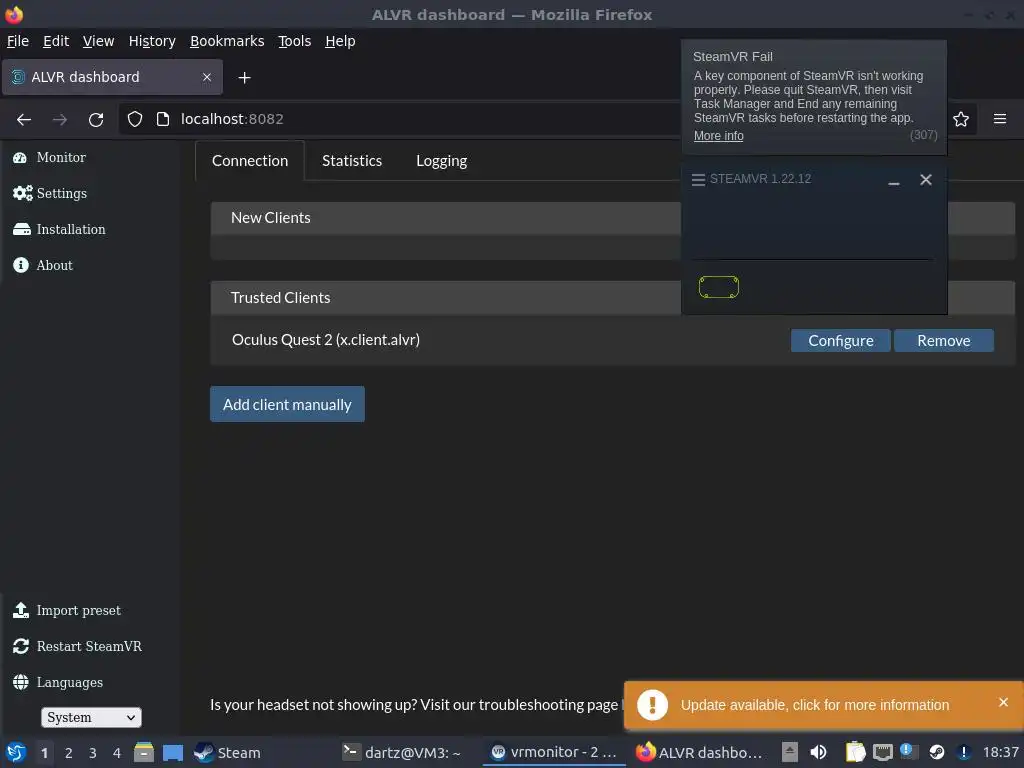Go back to the previous page
The width and height of the screenshot is (1024, 768).
pos(24,120)
